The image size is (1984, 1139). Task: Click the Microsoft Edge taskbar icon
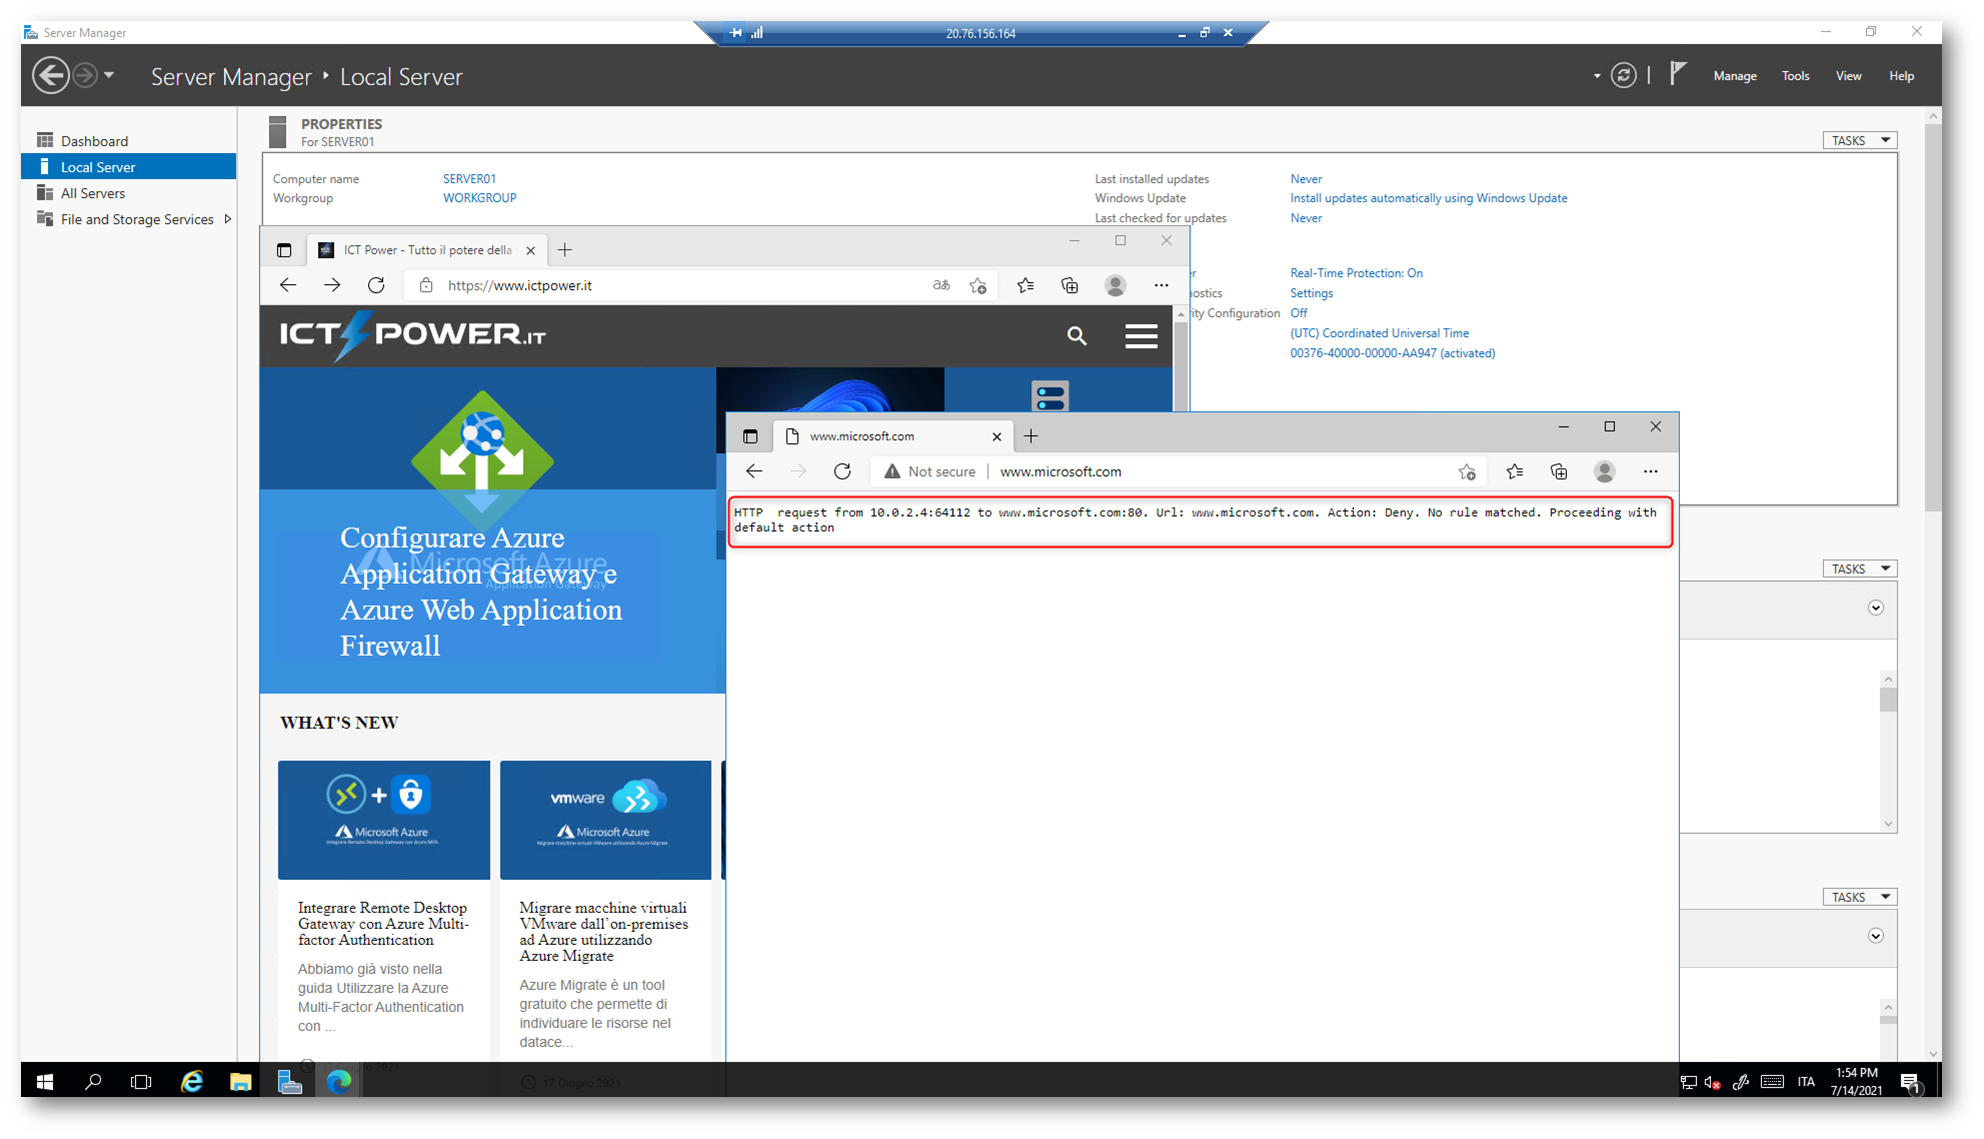coord(339,1081)
